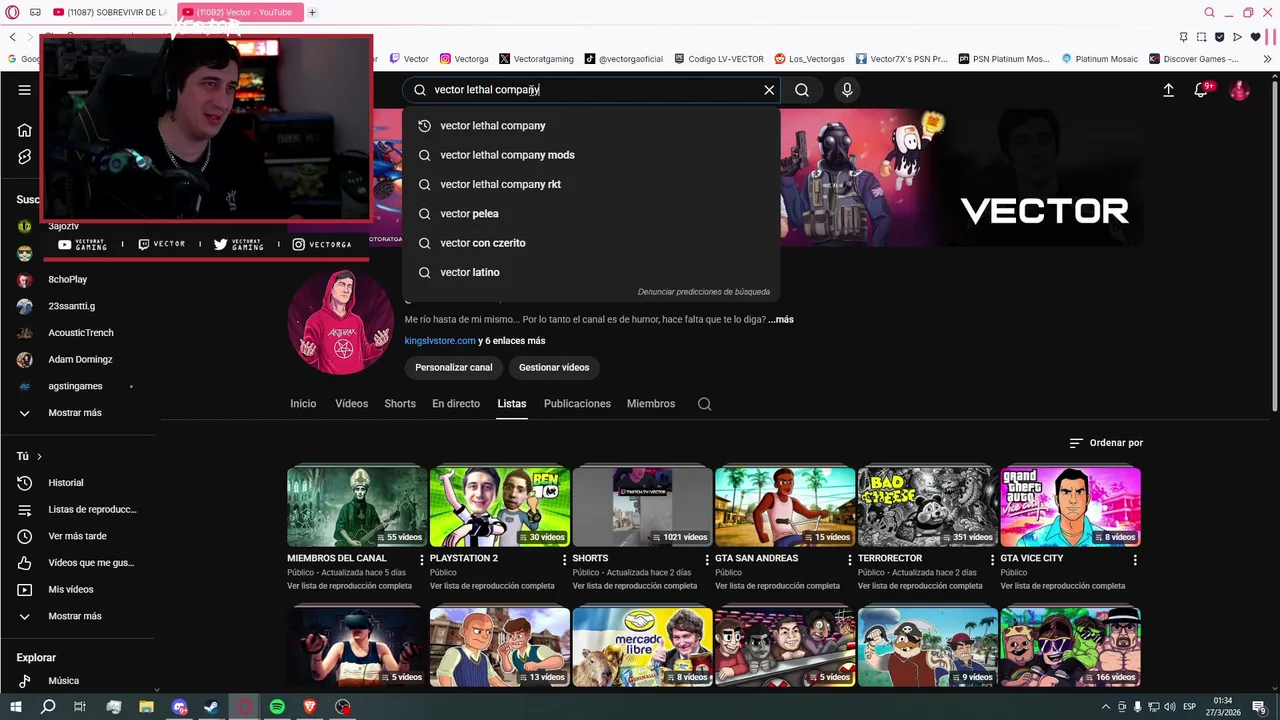Screen dimensions: 1280x720
Task: Click the Spotify taskbar icon
Action: pos(277,707)
